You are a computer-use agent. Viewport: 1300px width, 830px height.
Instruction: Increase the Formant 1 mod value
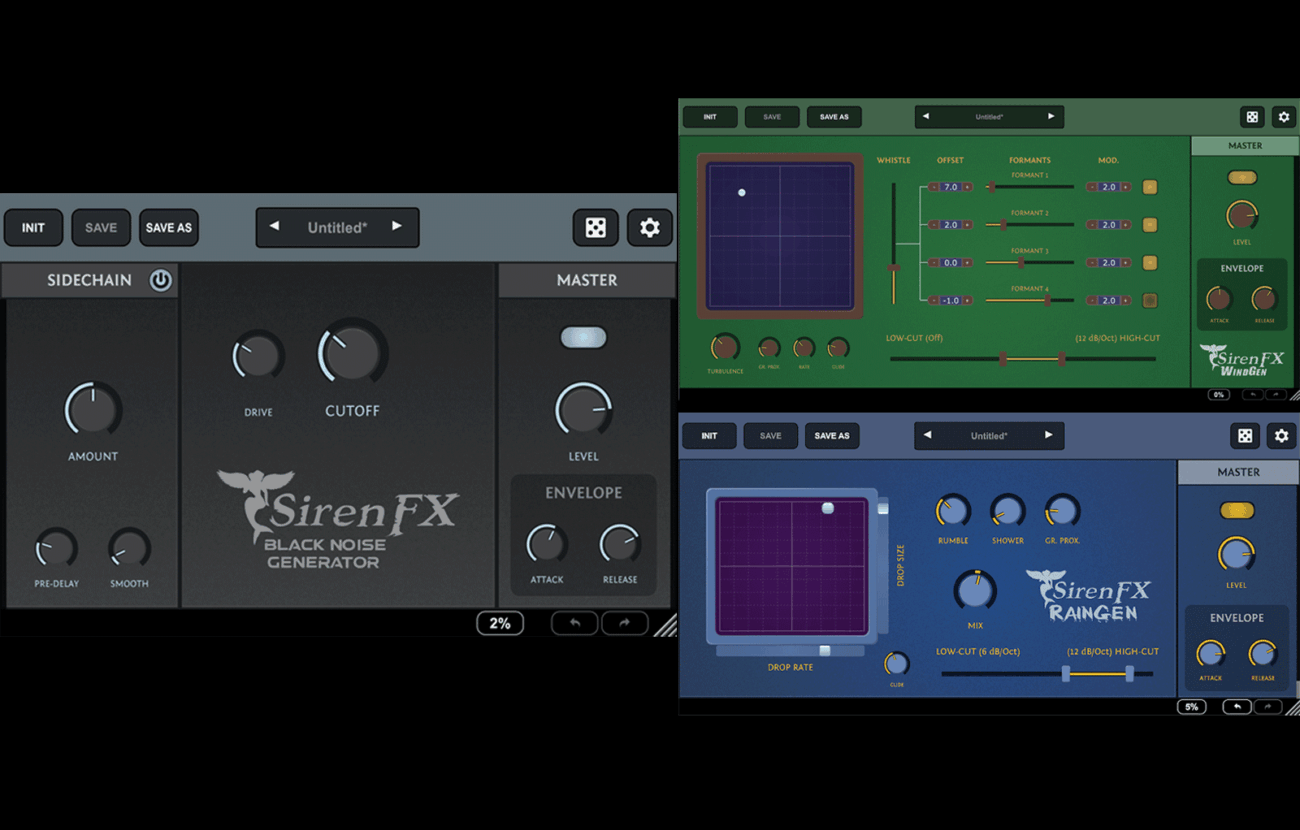1125,187
